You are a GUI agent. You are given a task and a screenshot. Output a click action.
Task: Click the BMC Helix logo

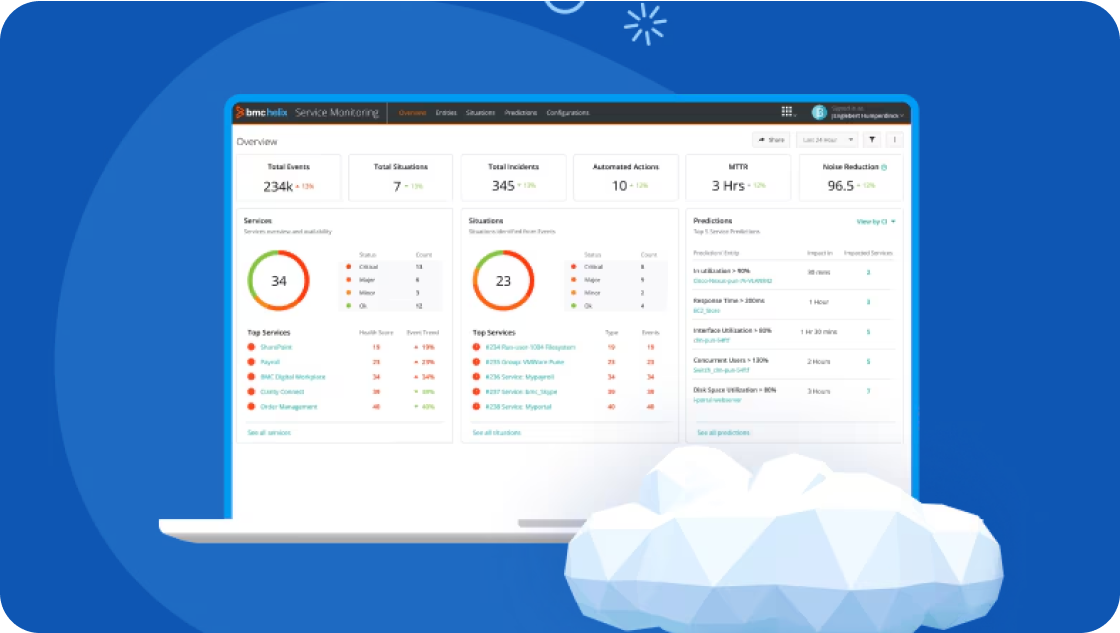[x=261, y=112]
